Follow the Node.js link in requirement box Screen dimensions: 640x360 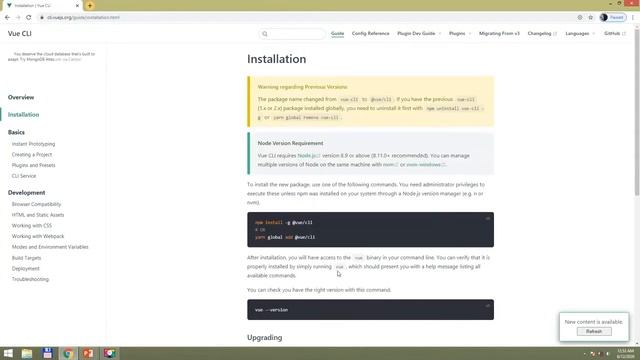[309, 156]
